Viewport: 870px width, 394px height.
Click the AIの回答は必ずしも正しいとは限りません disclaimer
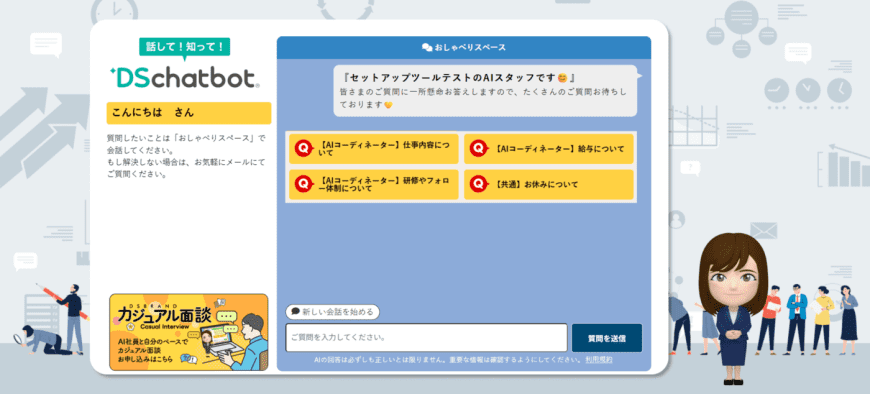coord(448,360)
